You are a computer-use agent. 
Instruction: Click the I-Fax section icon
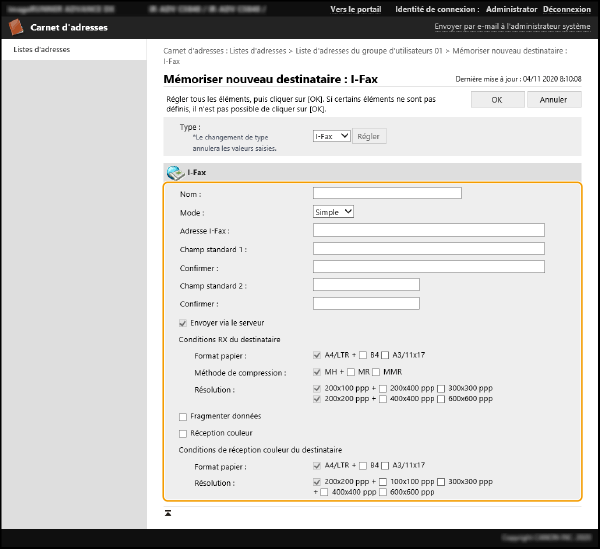pos(175,172)
